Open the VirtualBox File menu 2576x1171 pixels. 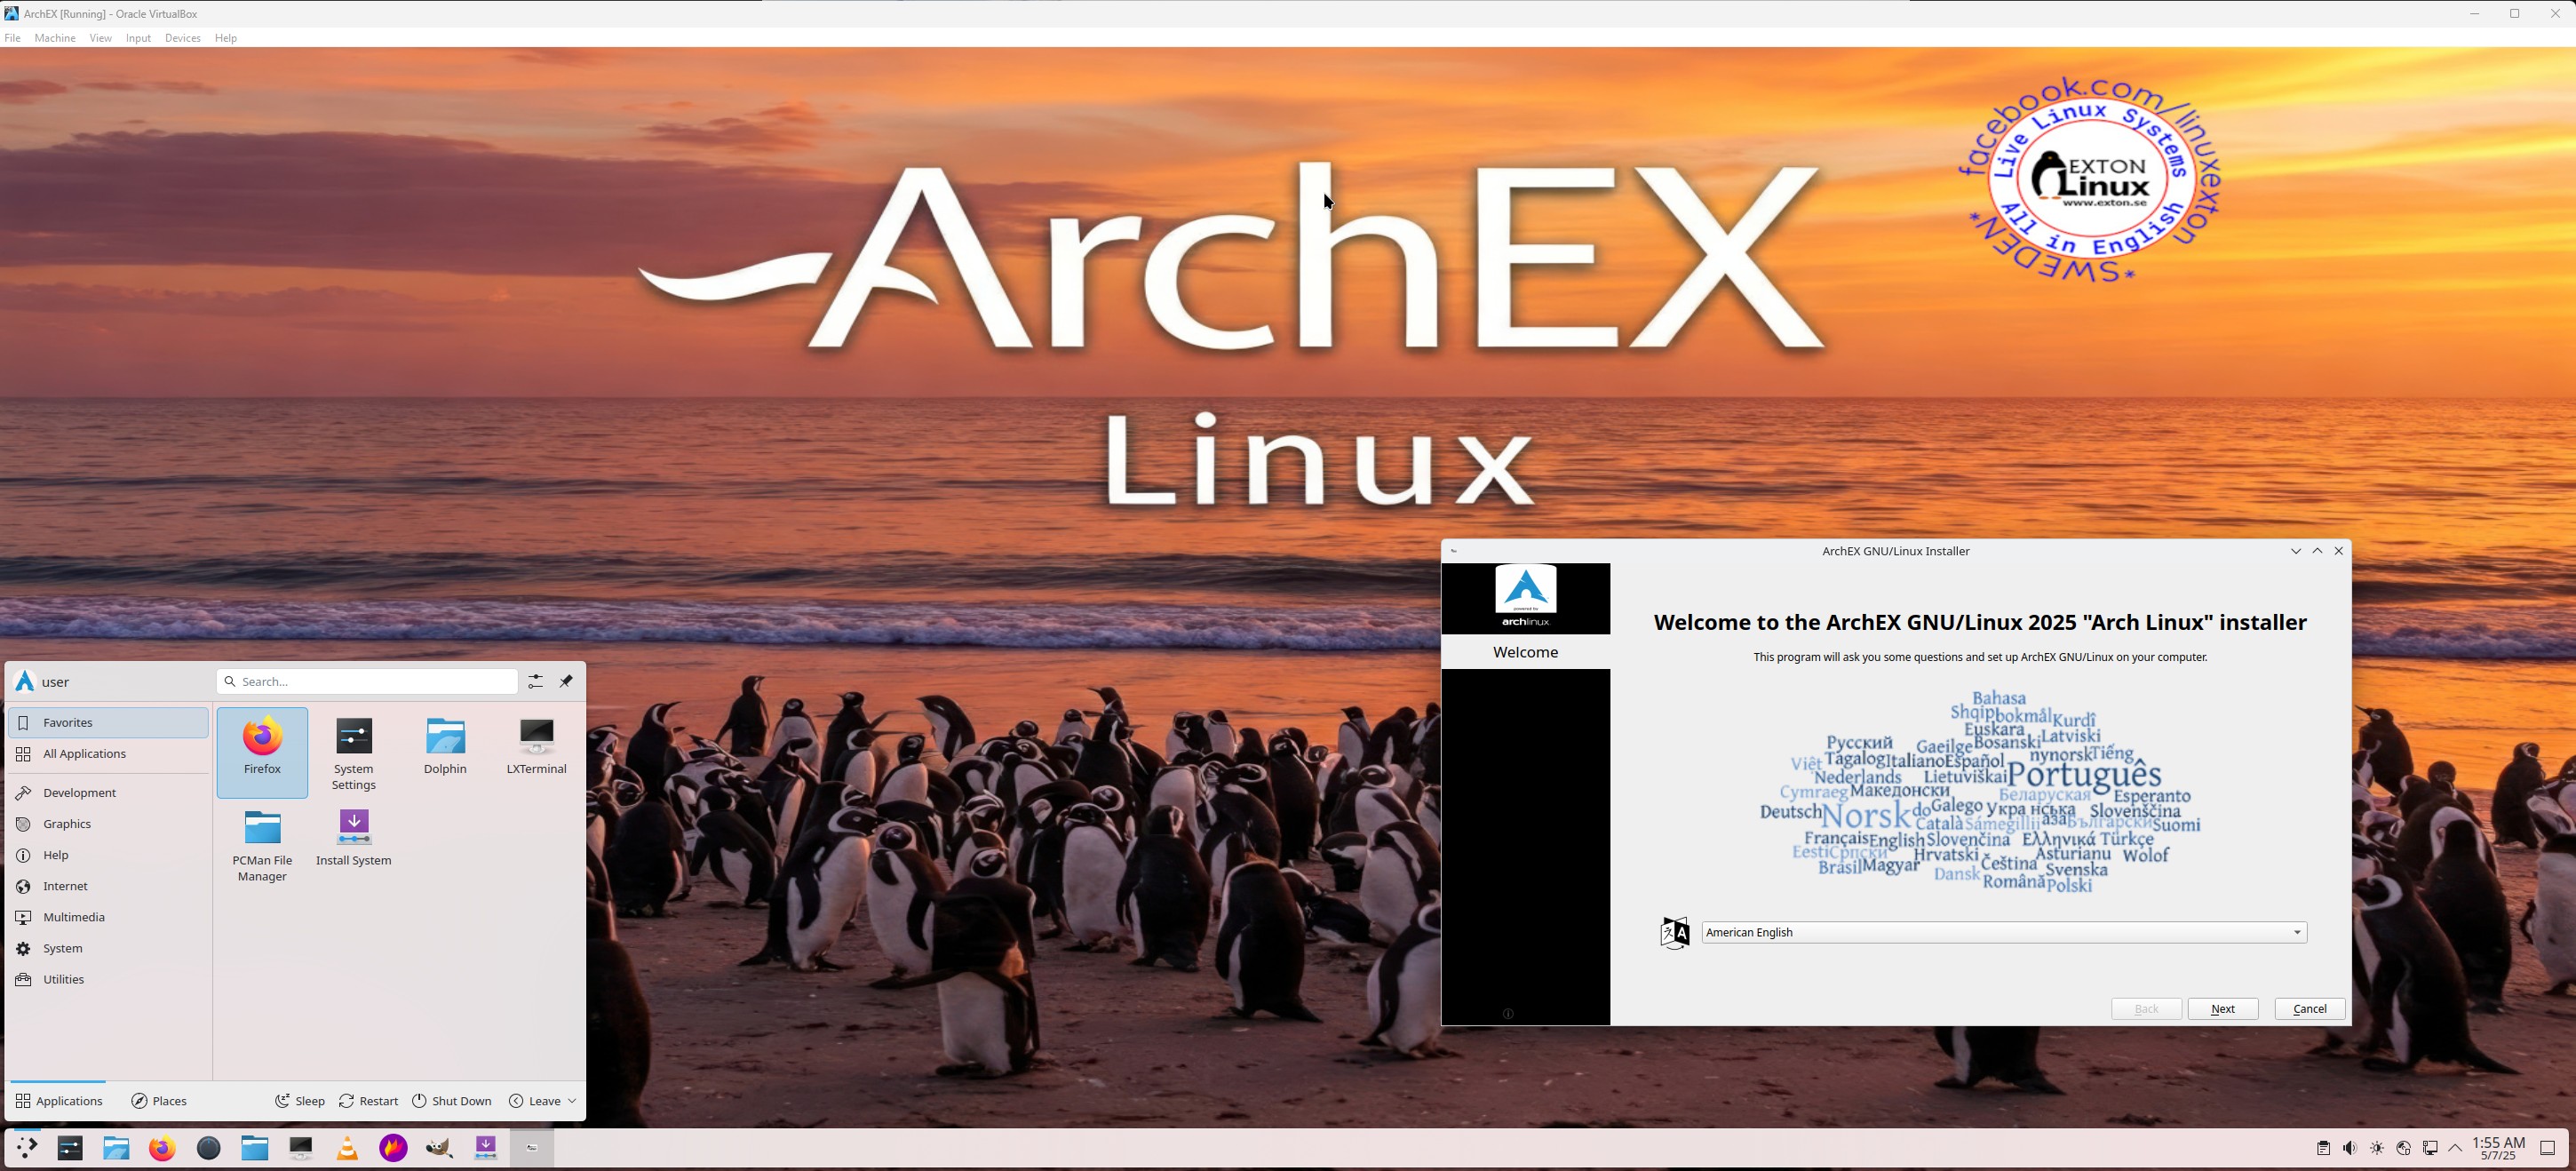tap(12, 38)
